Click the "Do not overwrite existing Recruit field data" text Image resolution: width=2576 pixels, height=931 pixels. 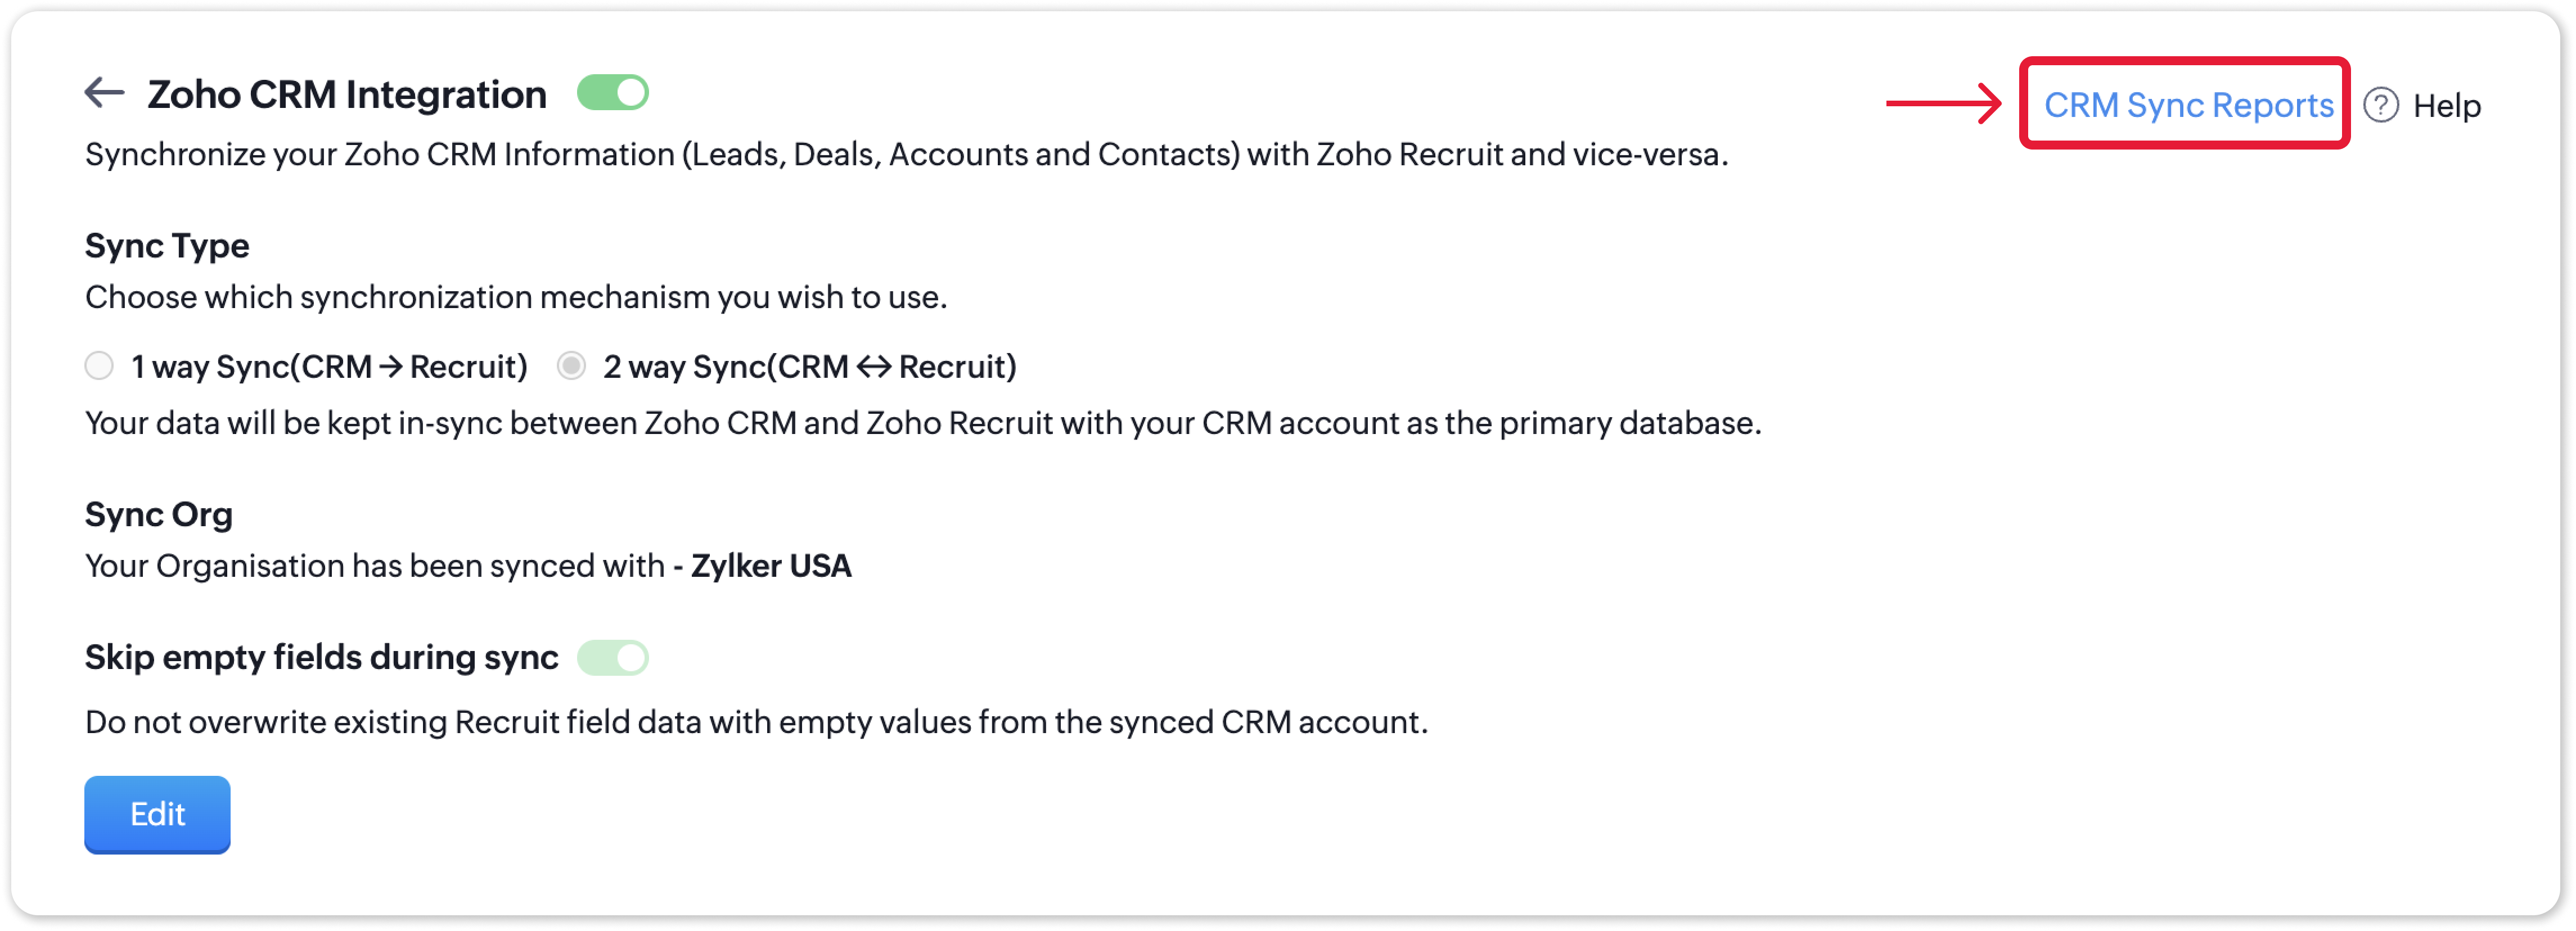[x=756, y=722]
